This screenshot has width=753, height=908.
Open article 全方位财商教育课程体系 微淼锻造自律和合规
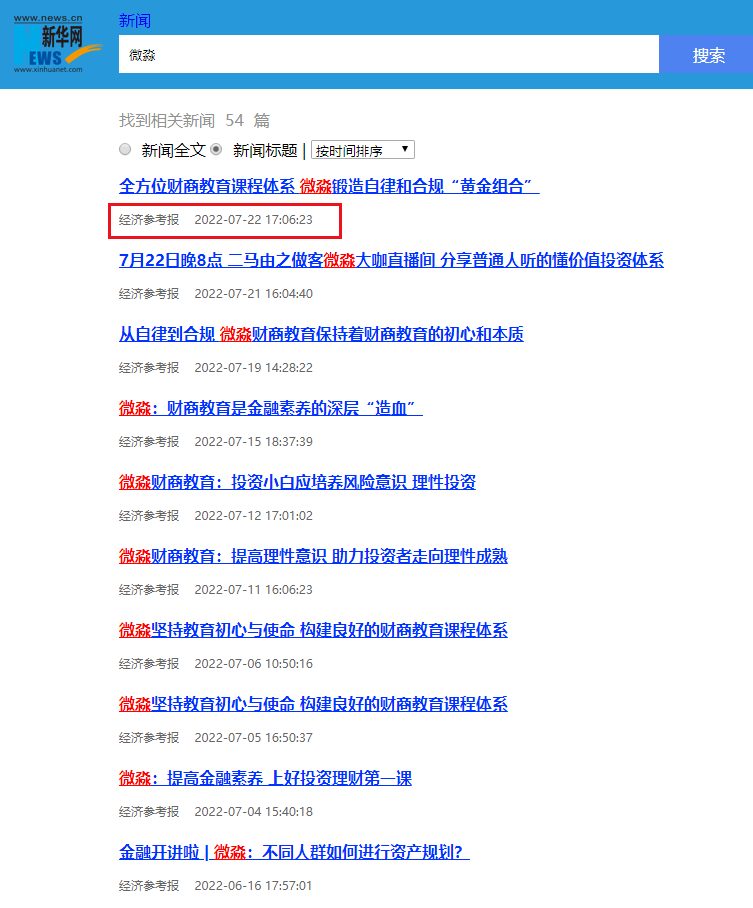[329, 186]
